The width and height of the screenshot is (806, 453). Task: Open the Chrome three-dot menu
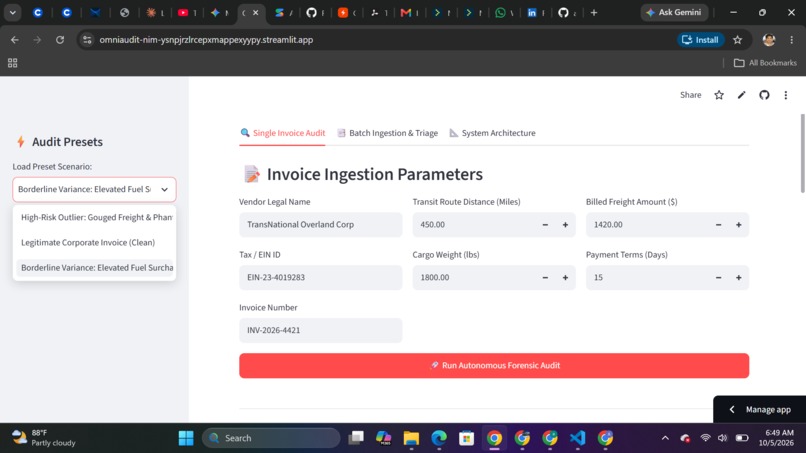point(792,40)
